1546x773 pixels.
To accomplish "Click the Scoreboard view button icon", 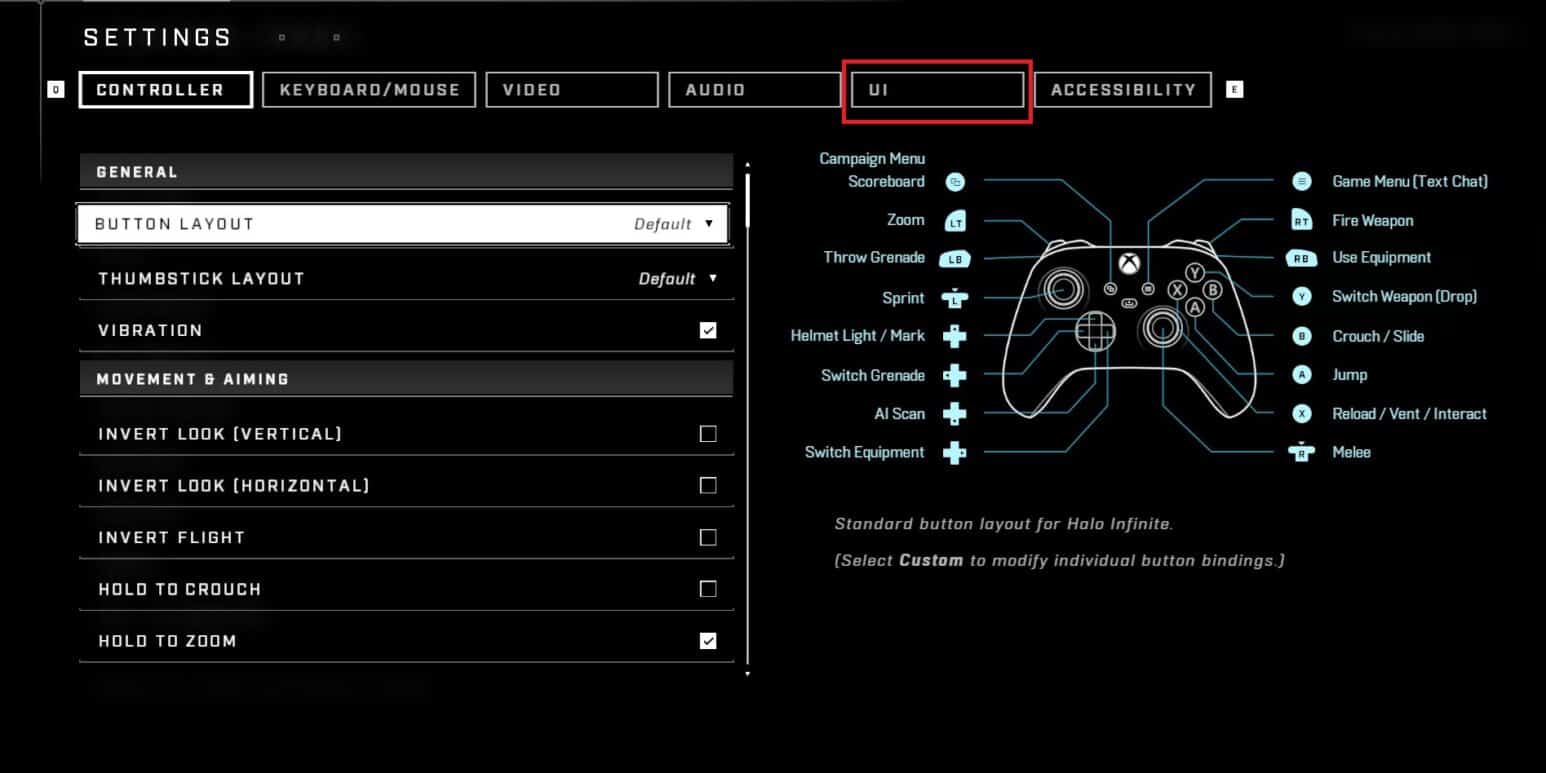I will click(955, 182).
